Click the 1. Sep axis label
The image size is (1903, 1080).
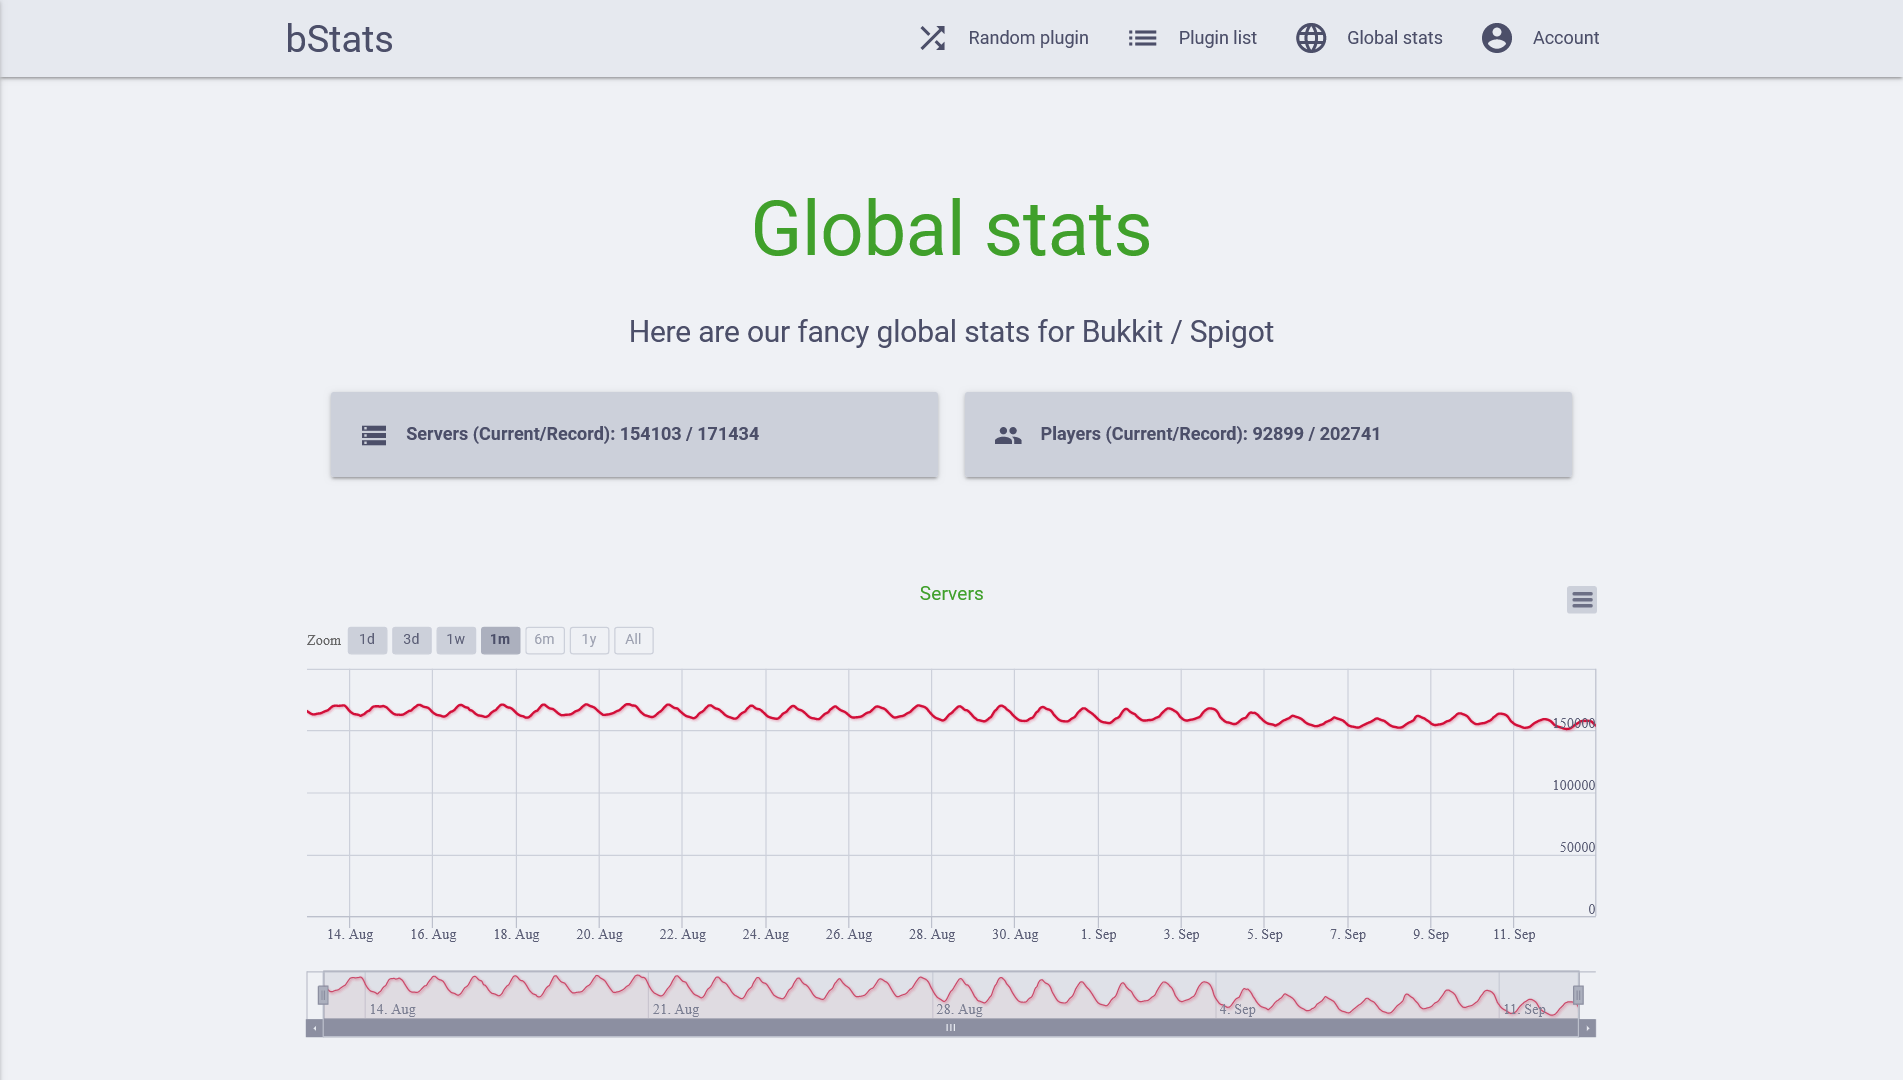[1098, 934]
